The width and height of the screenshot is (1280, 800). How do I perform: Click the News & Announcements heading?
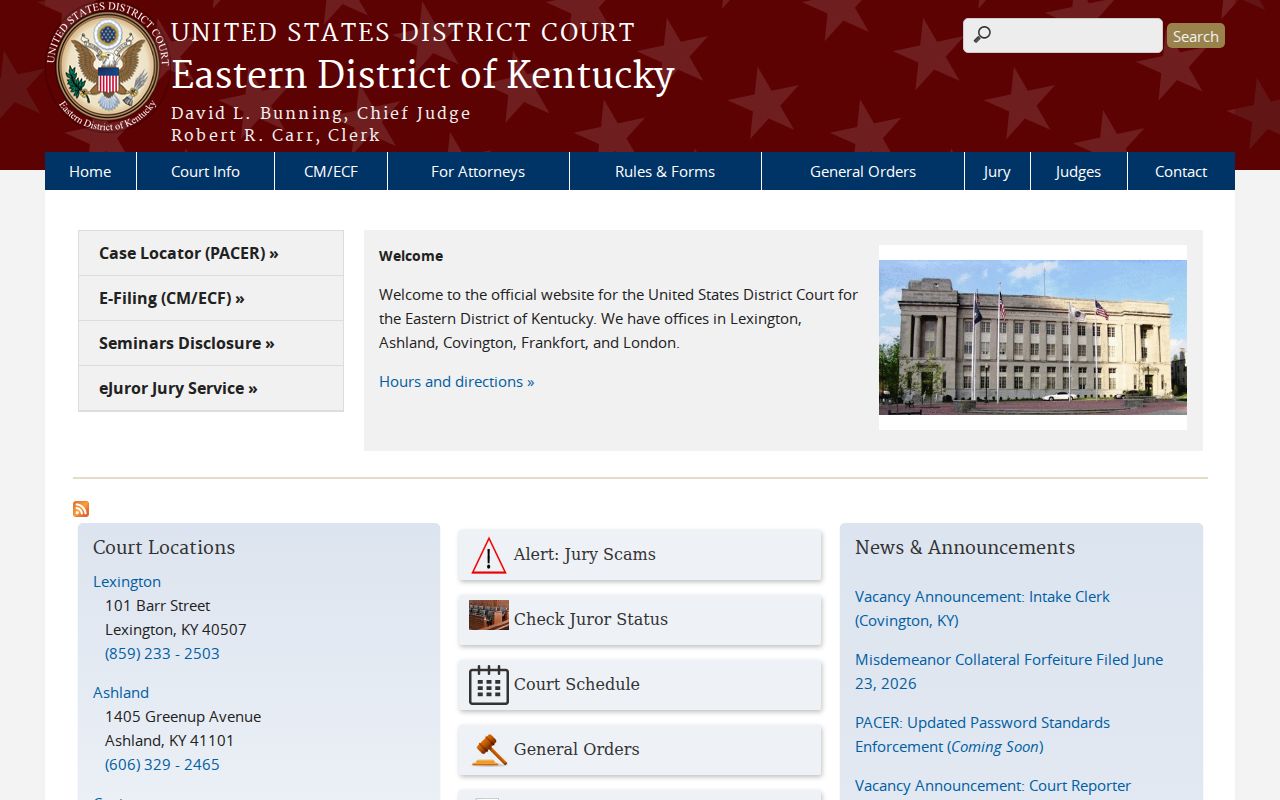[965, 547]
